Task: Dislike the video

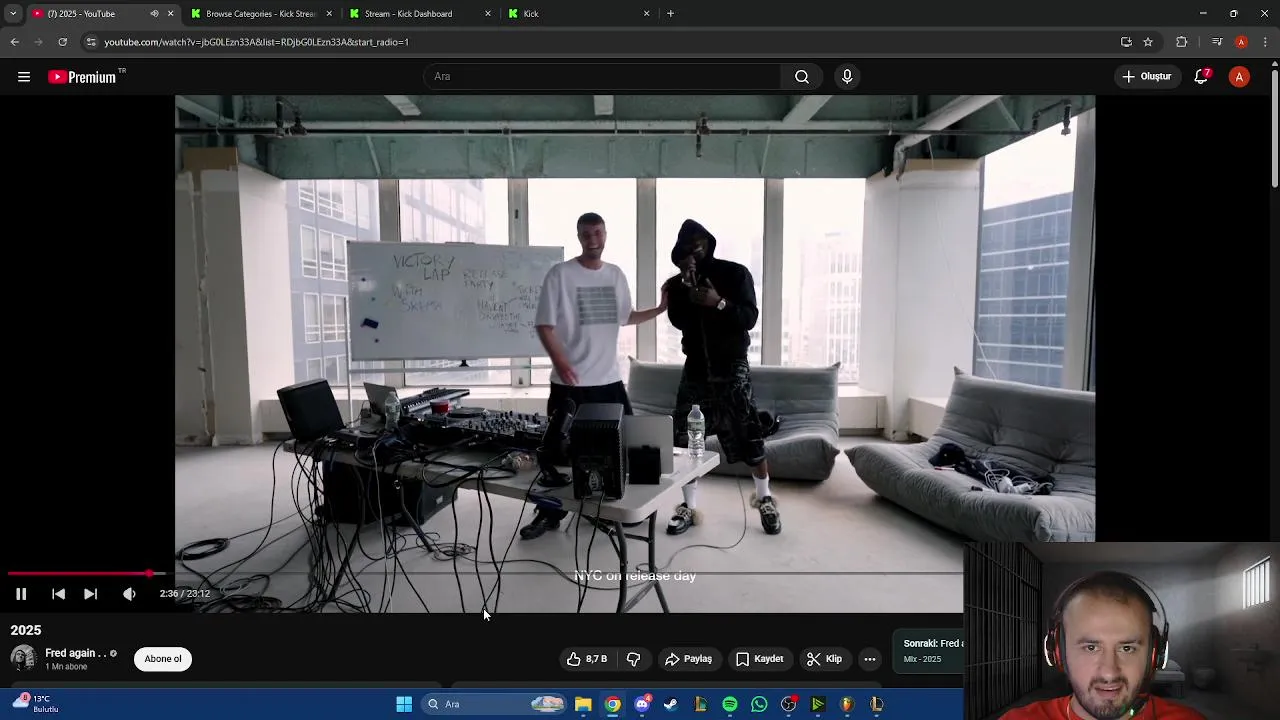Action: pyautogui.click(x=633, y=659)
